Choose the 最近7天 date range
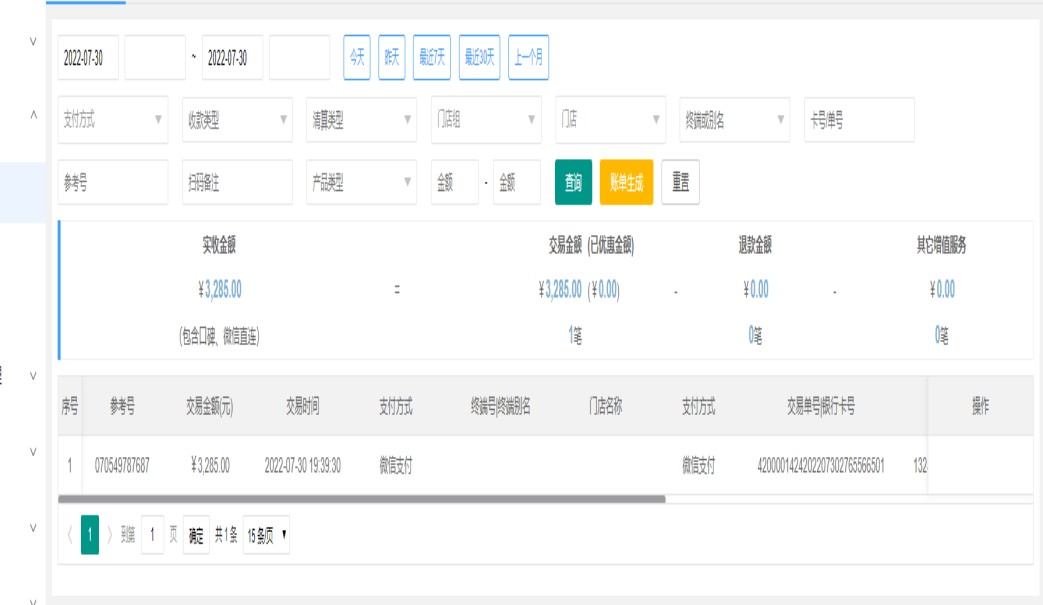1043x605 pixels. pyautogui.click(x=432, y=58)
